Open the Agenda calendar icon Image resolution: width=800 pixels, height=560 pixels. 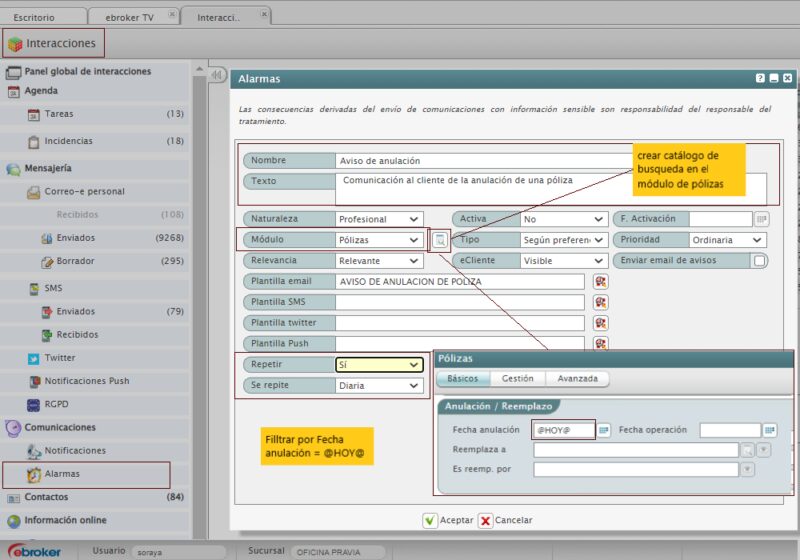click(14, 92)
